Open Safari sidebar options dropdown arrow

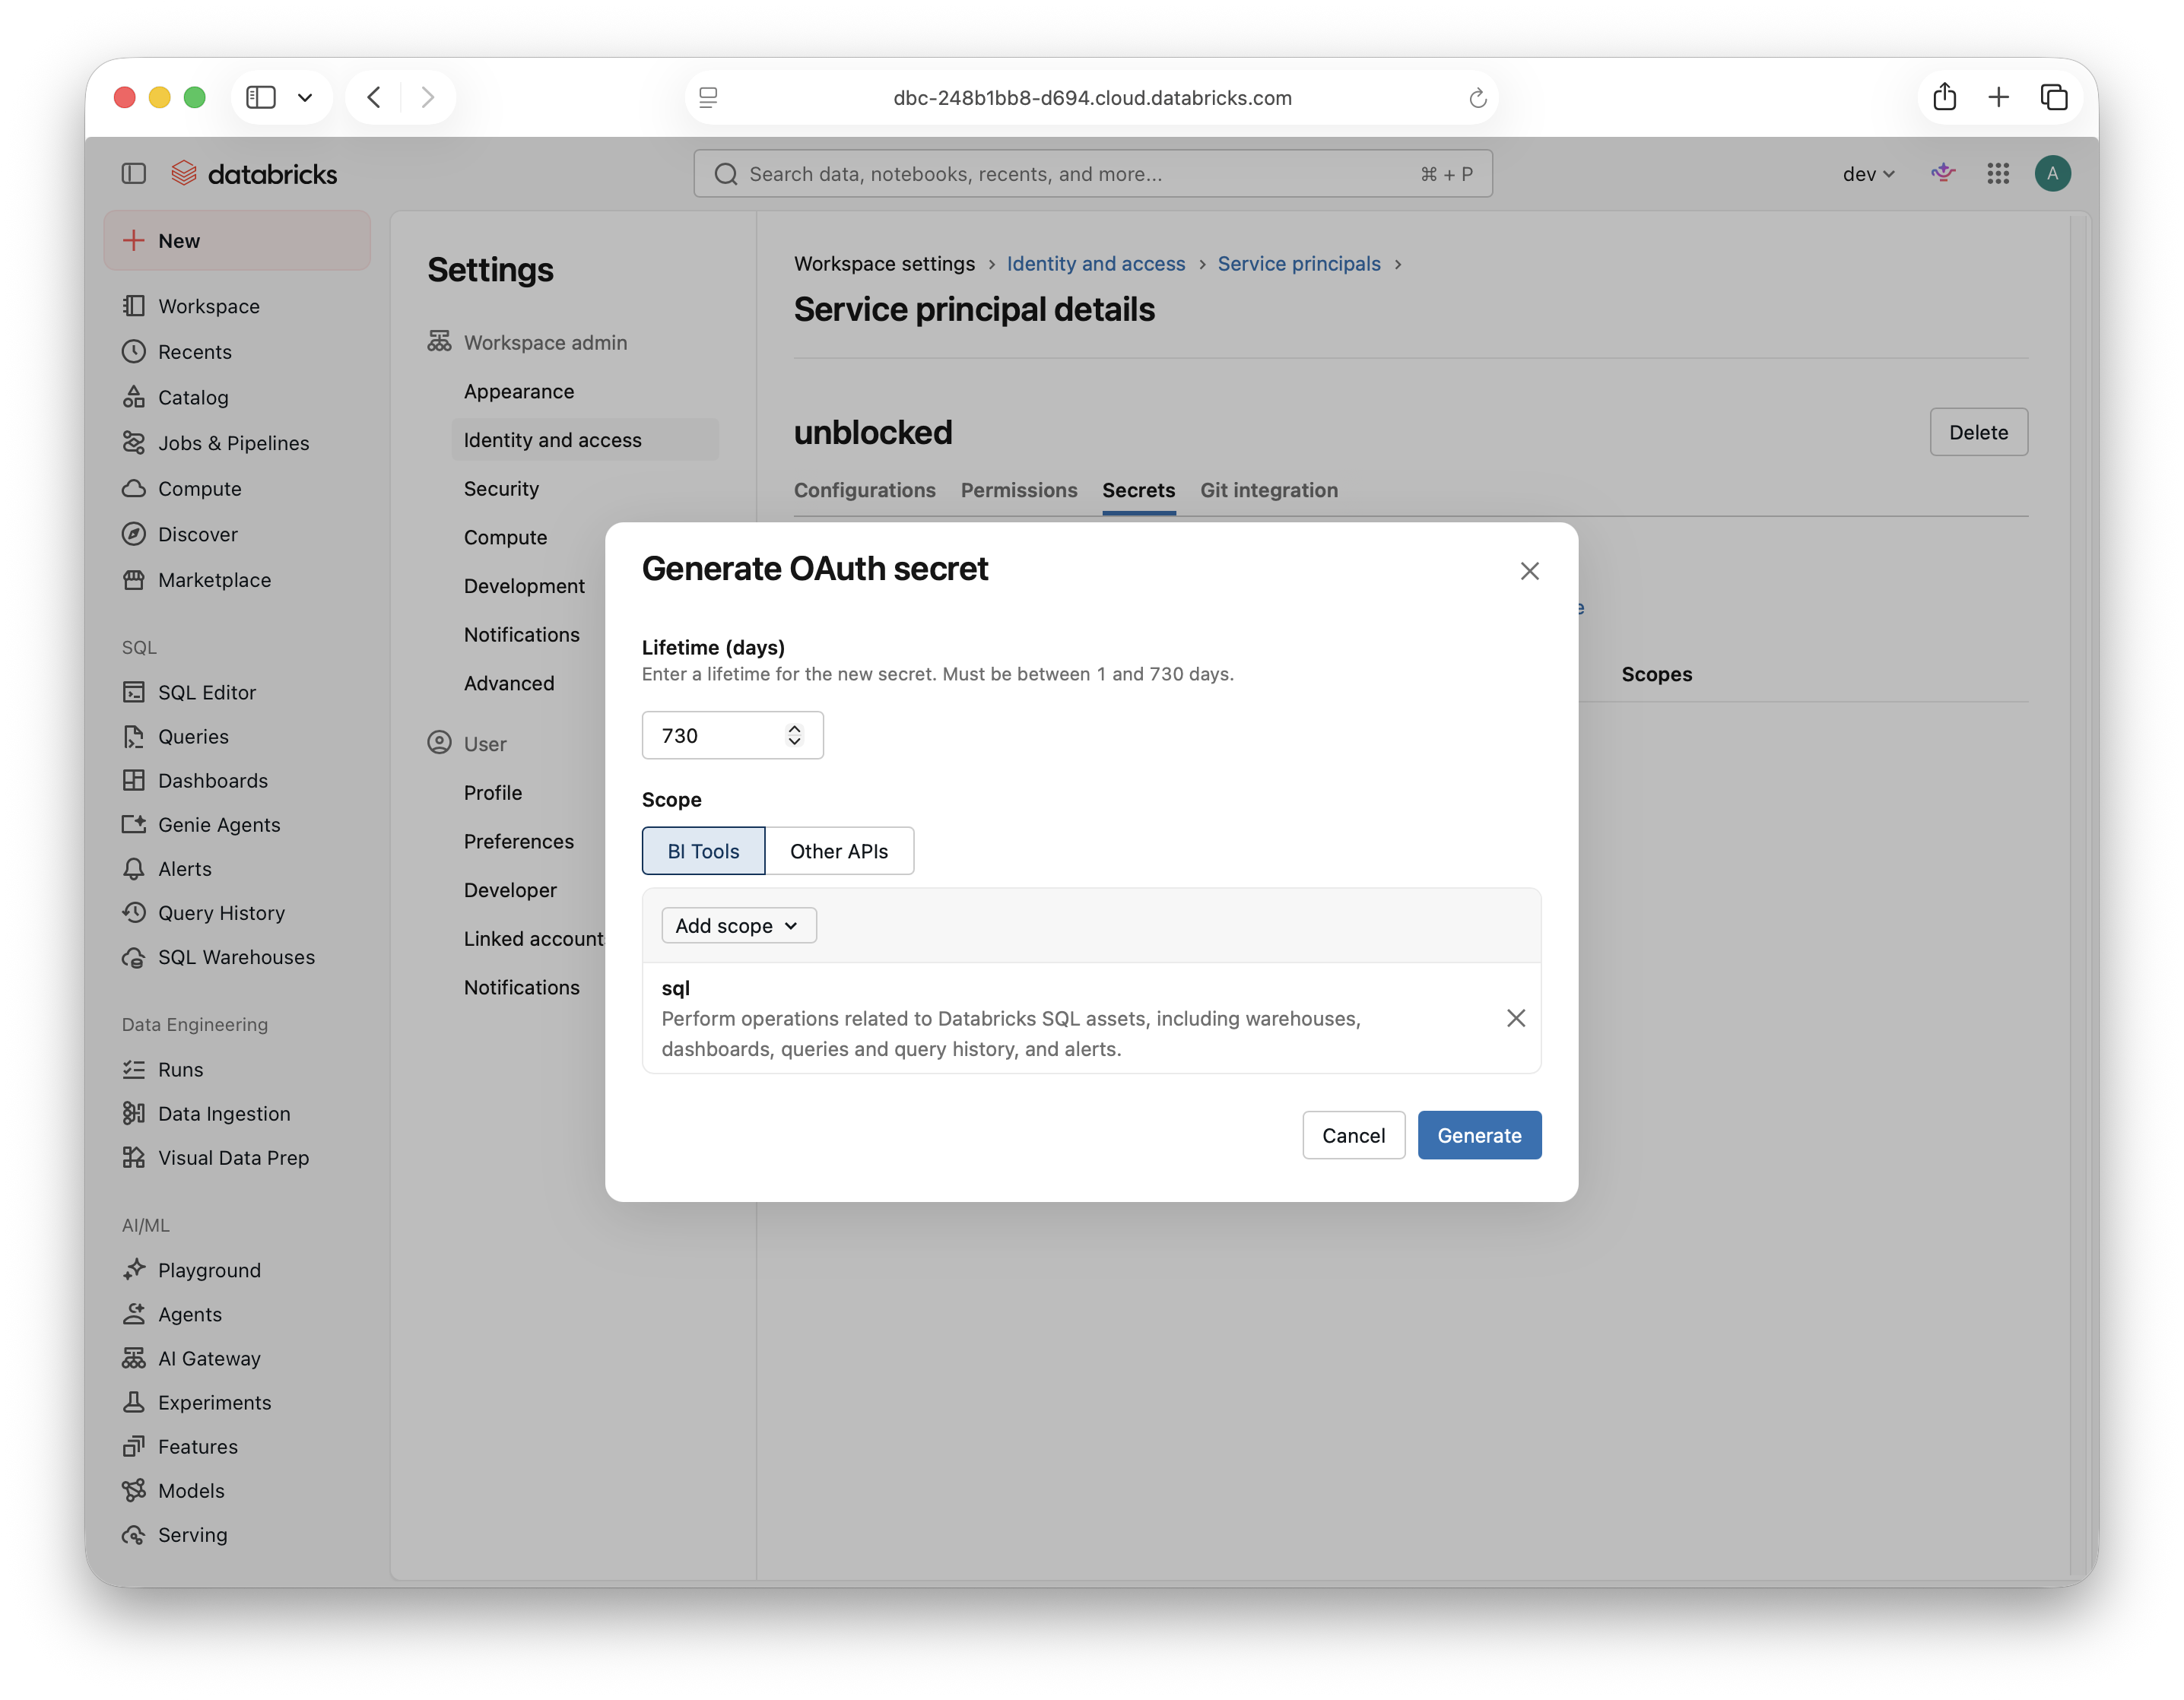[x=305, y=97]
